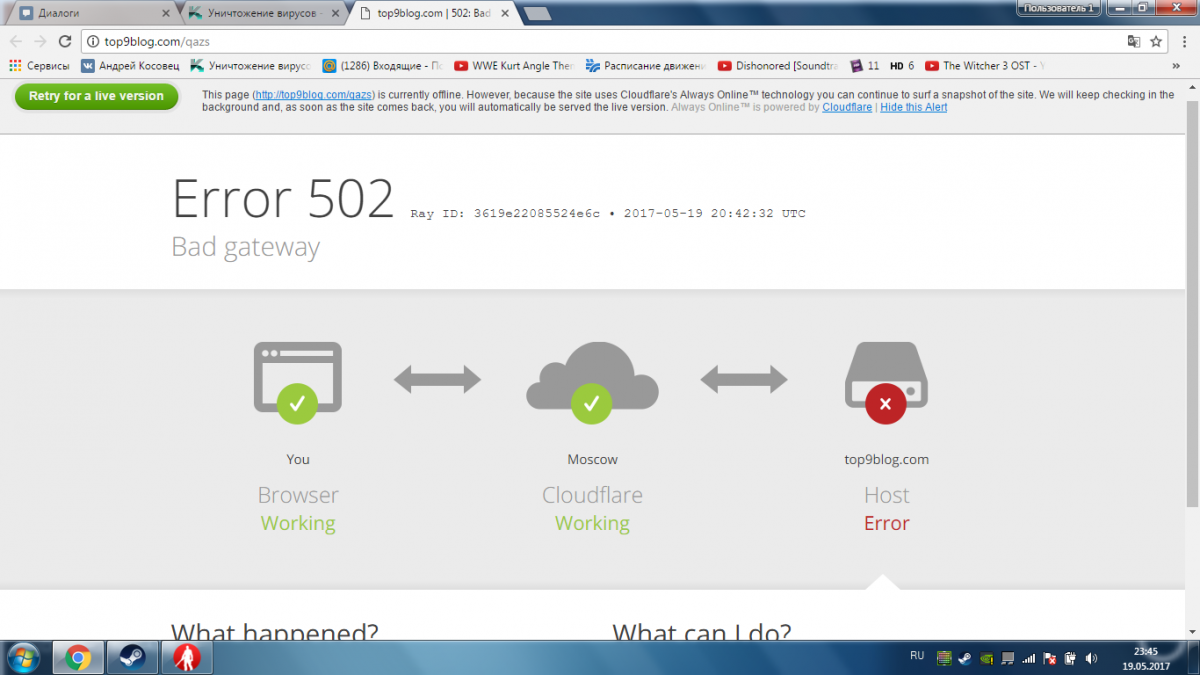Dismiss the notice via Hide this Alert
The height and width of the screenshot is (675, 1200).
(913, 107)
